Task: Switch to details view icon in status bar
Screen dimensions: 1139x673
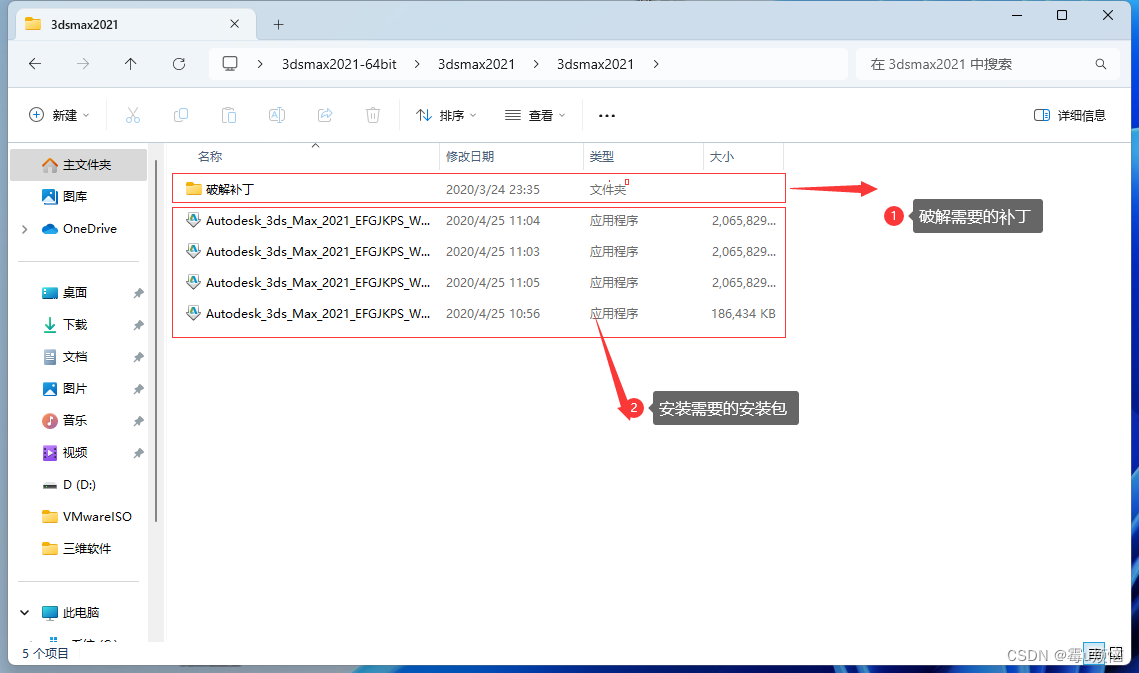Action: [1093, 653]
